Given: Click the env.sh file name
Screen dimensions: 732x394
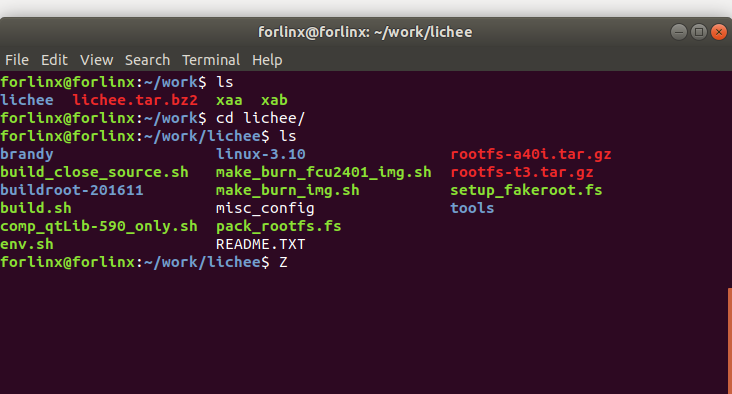Looking at the screenshot, I should [27, 244].
